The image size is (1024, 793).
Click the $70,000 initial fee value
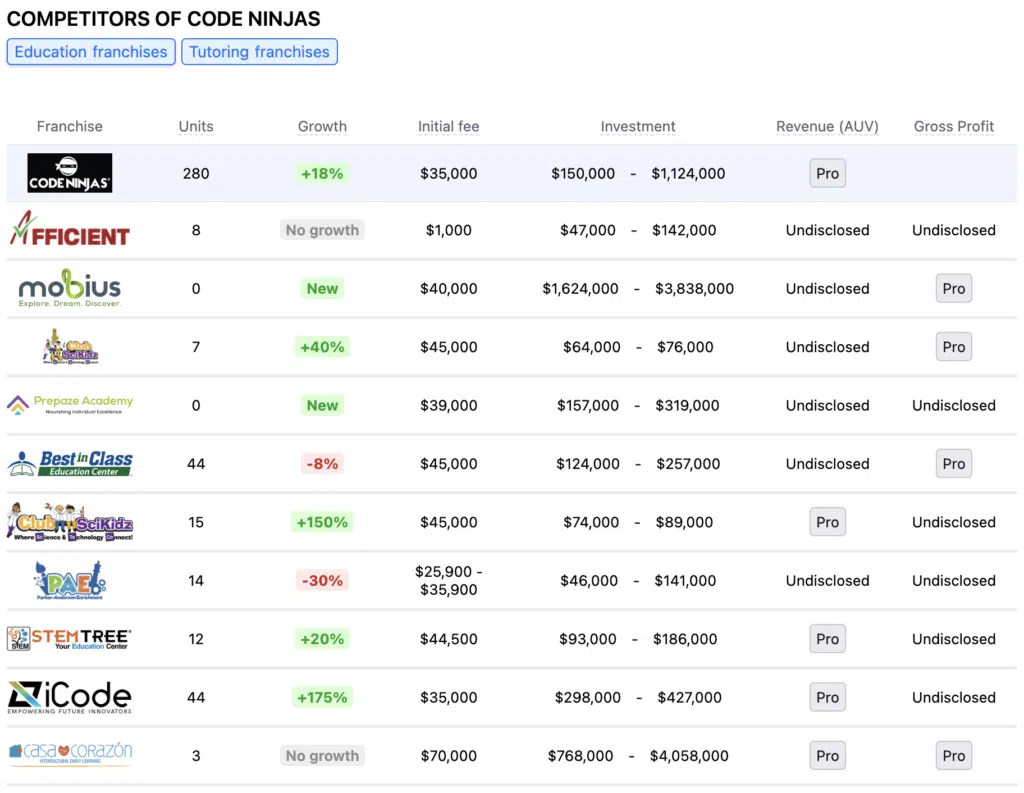click(448, 756)
